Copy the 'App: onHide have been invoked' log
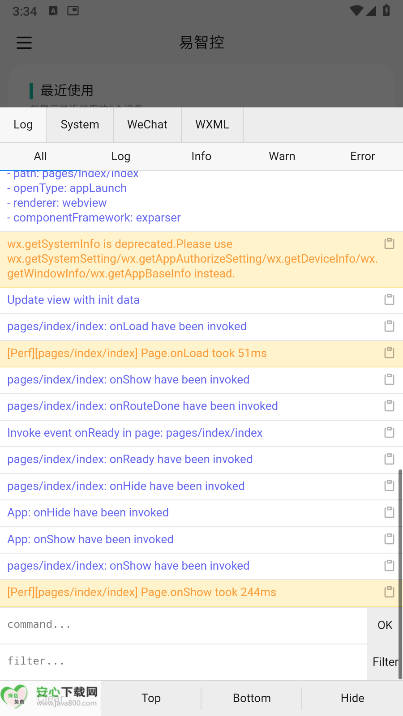The height and width of the screenshot is (716, 403). coord(389,512)
